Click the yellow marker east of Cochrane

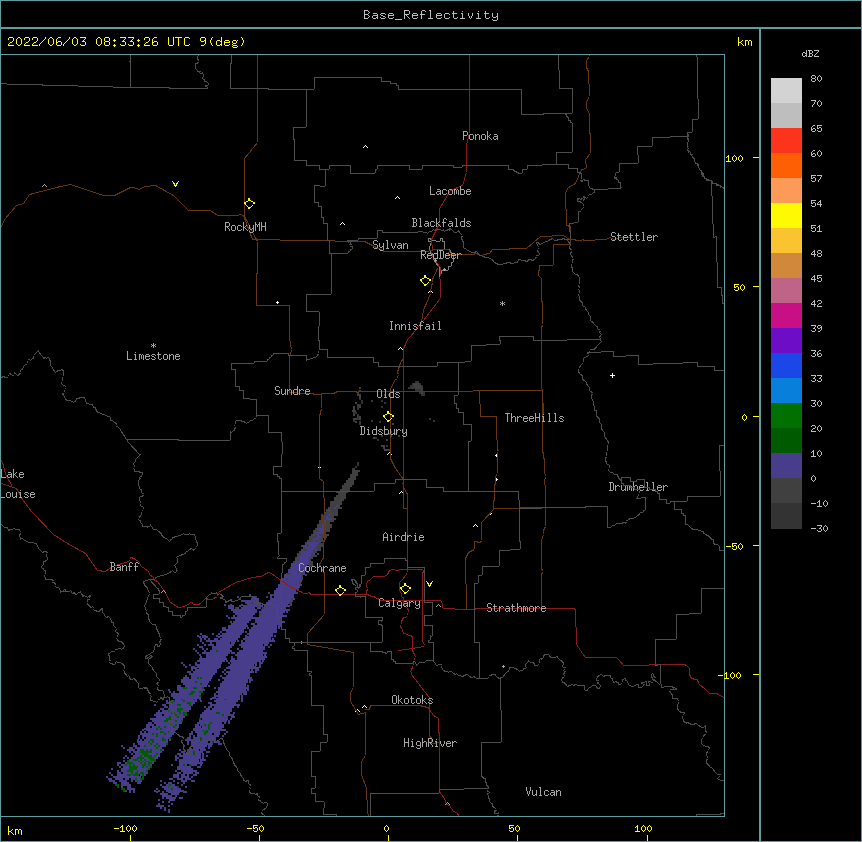point(340,590)
